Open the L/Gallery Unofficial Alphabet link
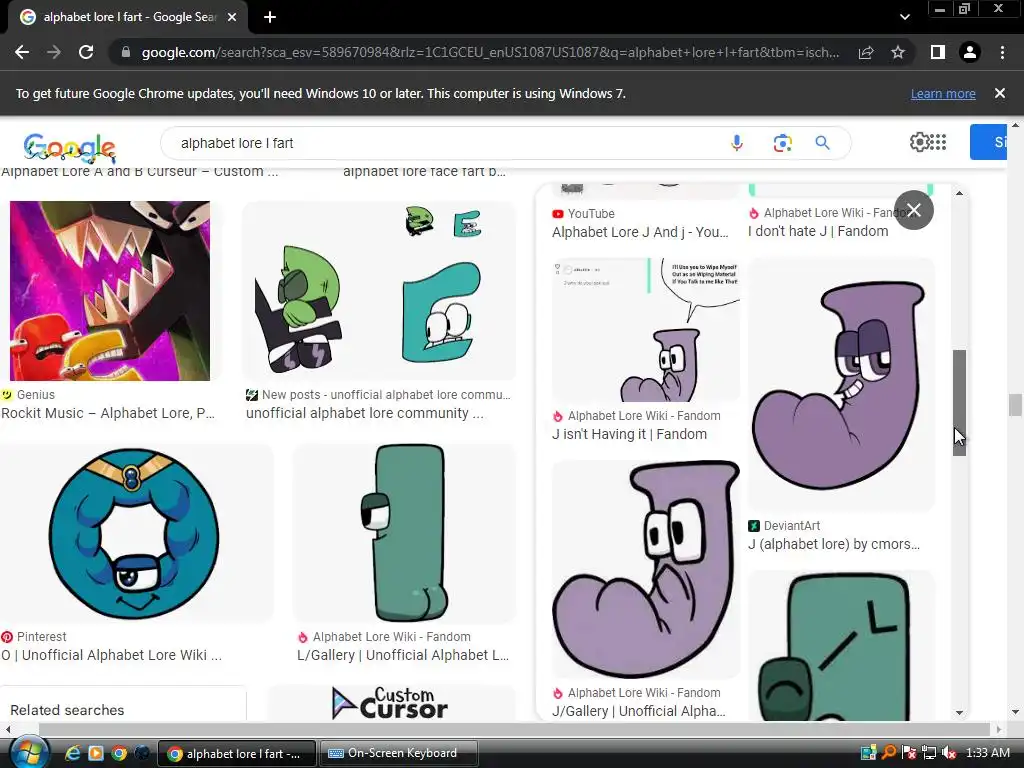This screenshot has width=1024, height=768. click(x=403, y=655)
